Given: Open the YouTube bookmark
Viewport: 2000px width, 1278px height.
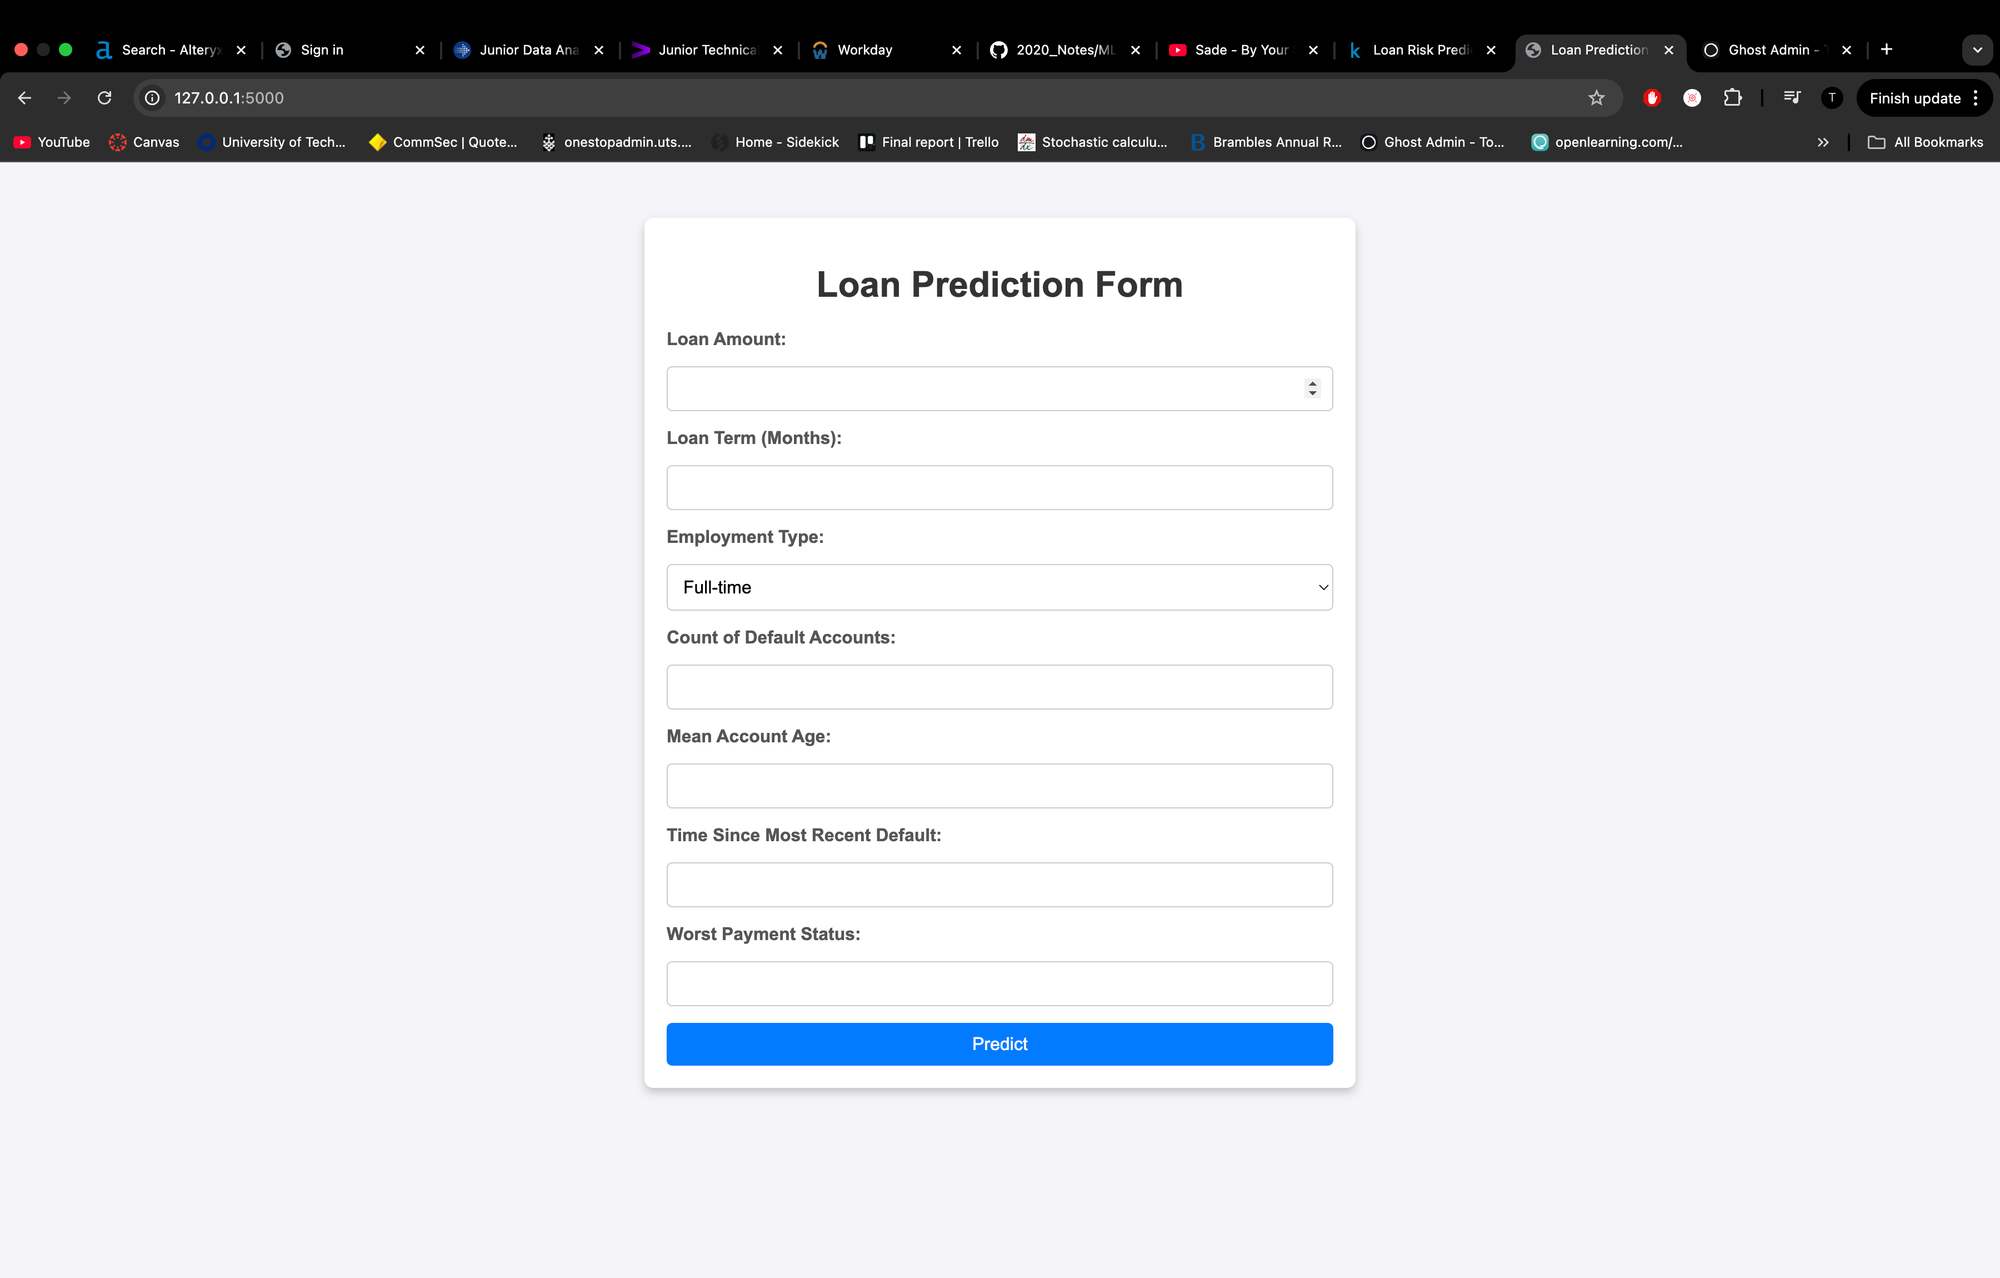Looking at the screenshot, I should point(52,142).
